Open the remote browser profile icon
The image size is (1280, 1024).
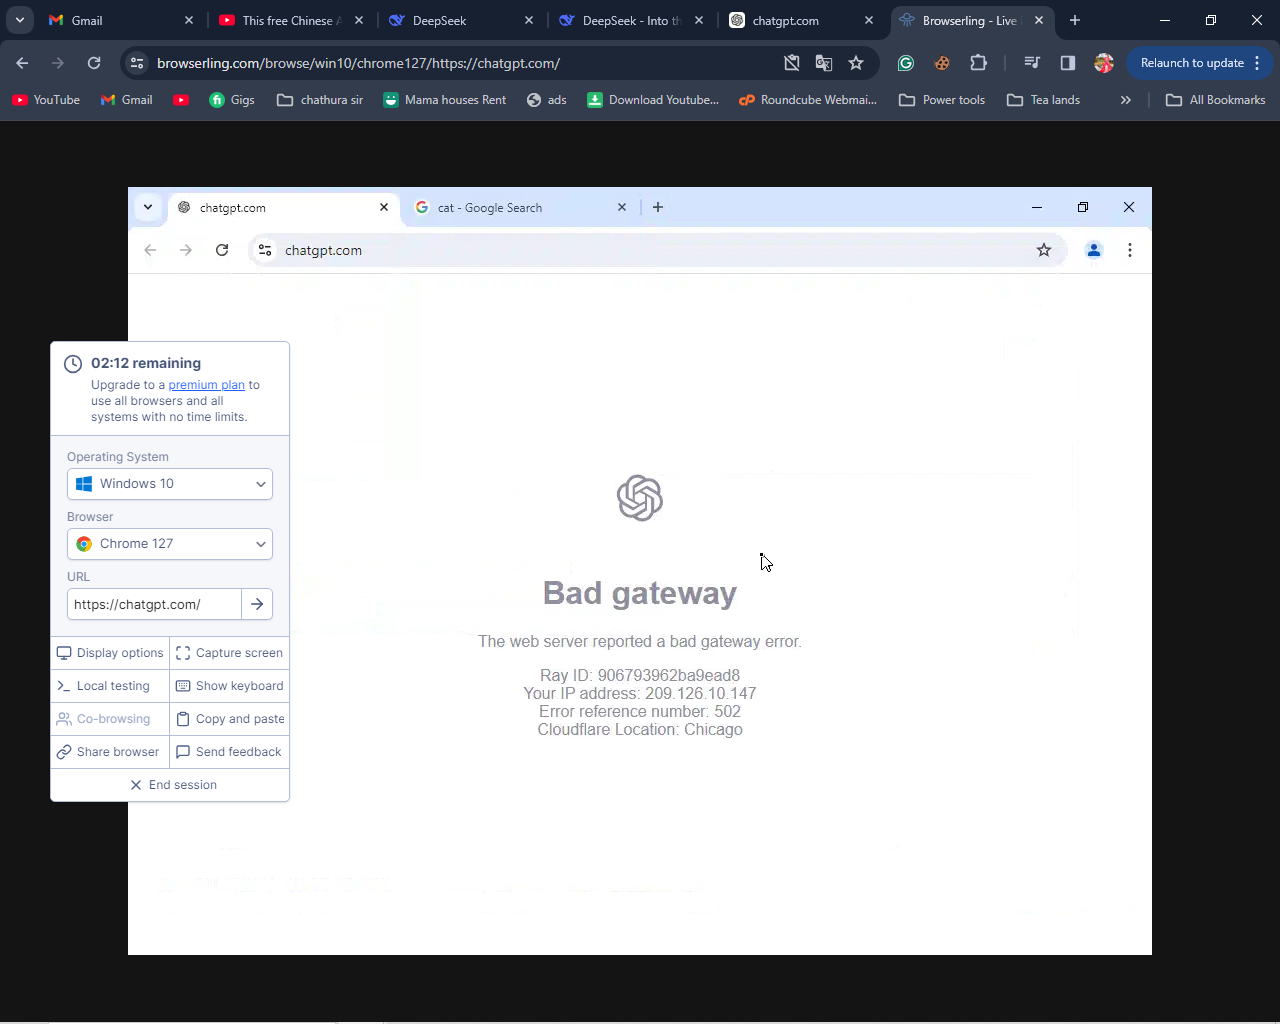1094,250
